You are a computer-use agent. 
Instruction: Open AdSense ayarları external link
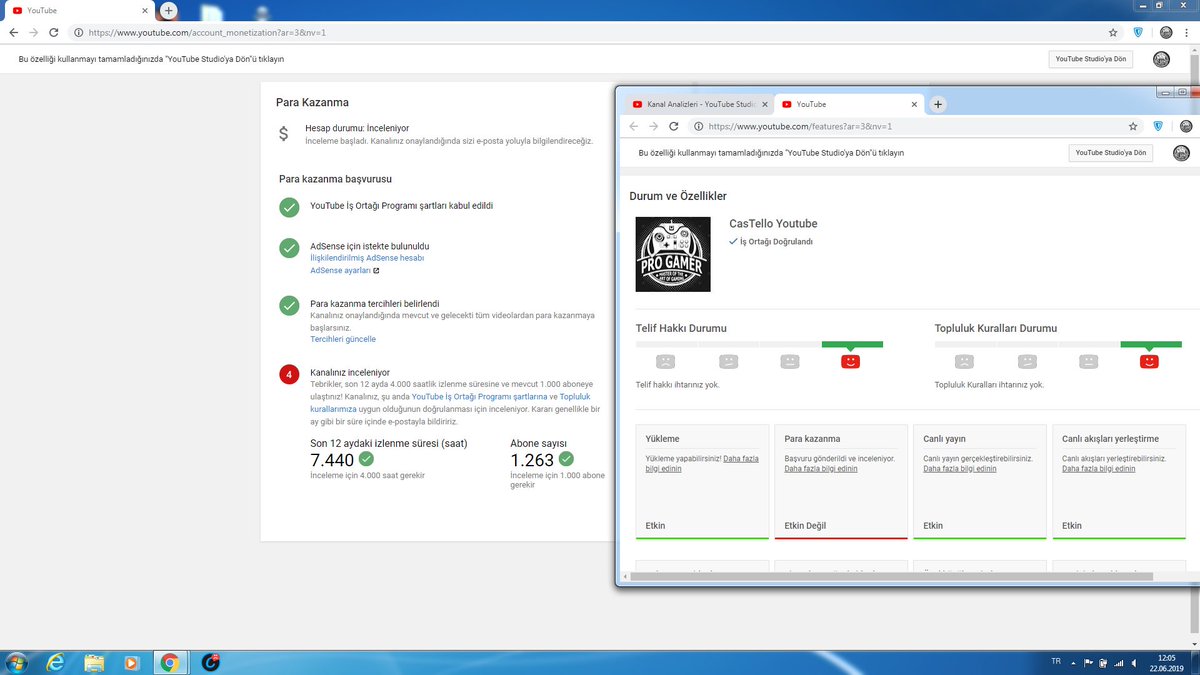[x=344, y=270]
